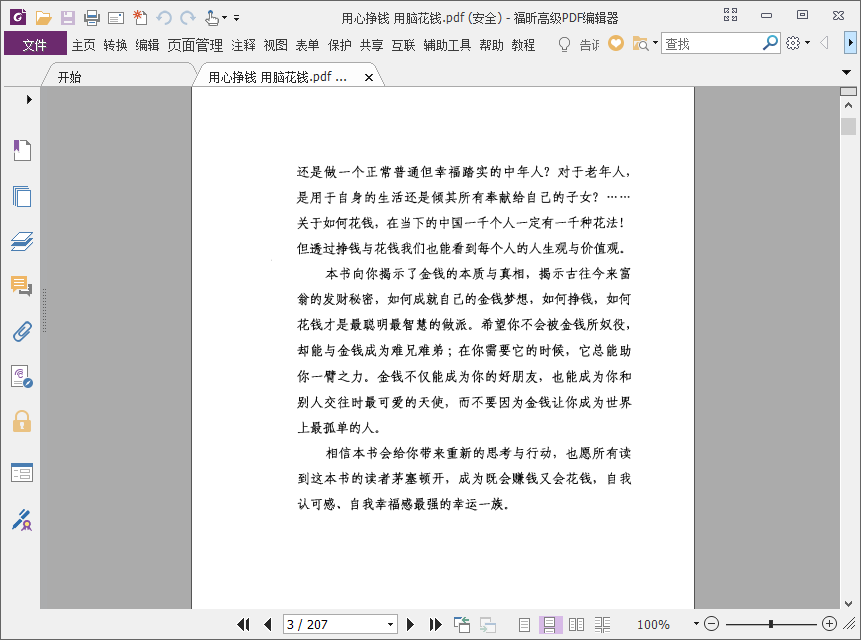Go to the next page
This screenshot has width=861, height=640.
click(410, 624)
